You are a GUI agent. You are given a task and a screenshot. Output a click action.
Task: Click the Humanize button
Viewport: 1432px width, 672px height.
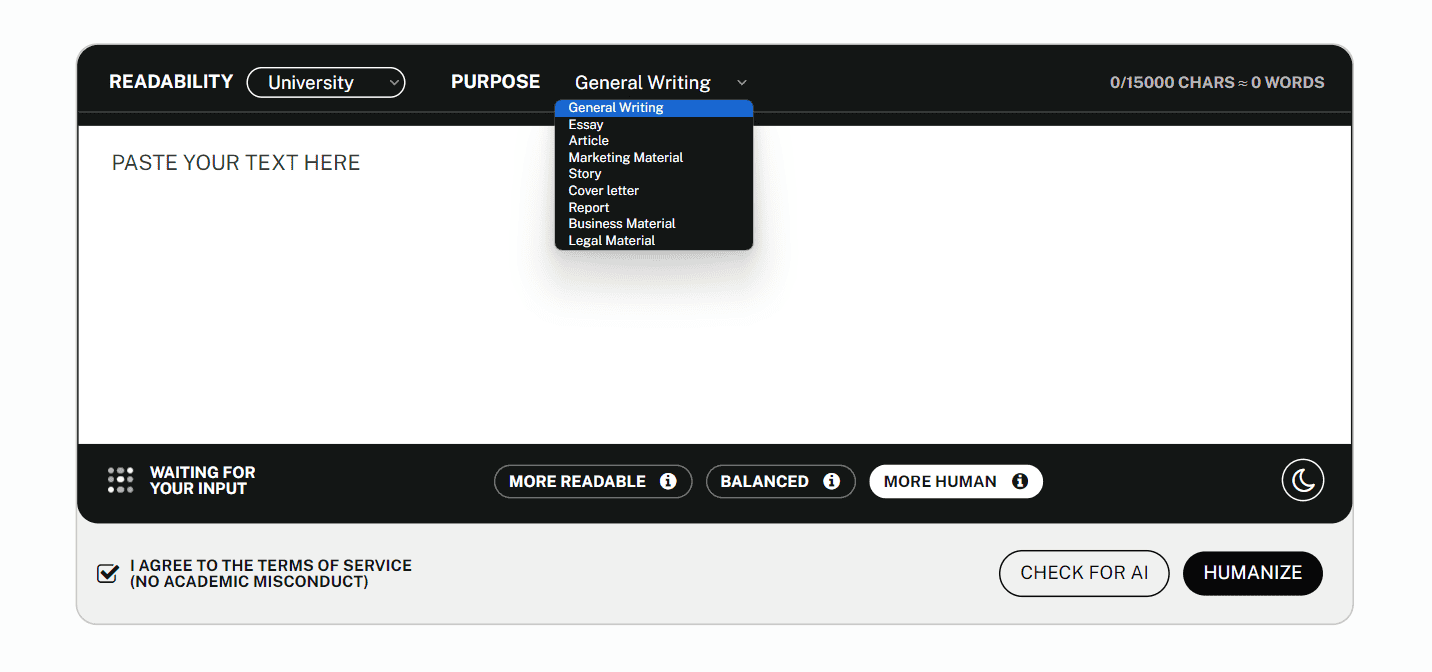[x=1253, y=573]
